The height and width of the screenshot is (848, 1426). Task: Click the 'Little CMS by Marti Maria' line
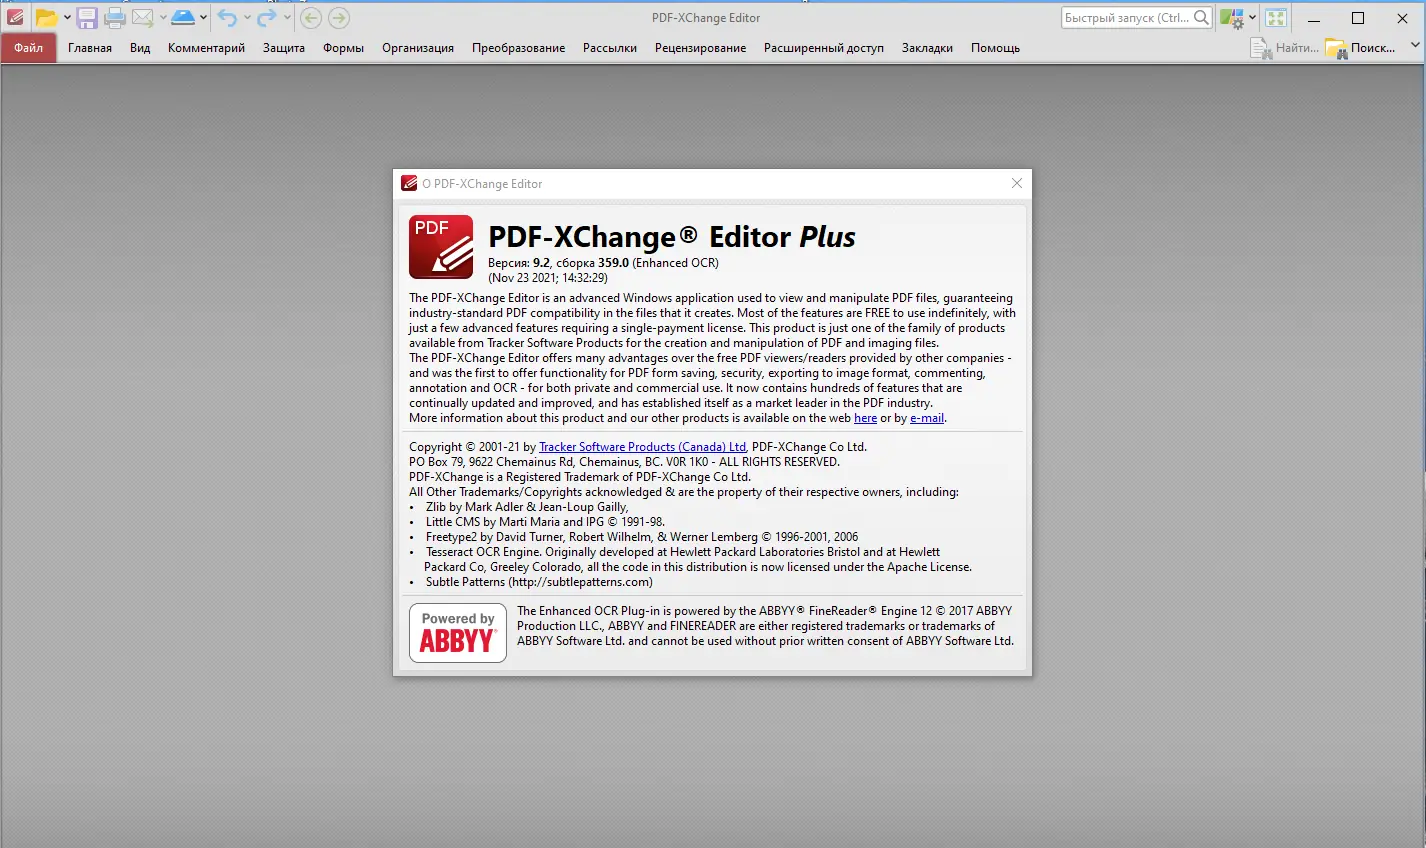click(x=545, y=522)
